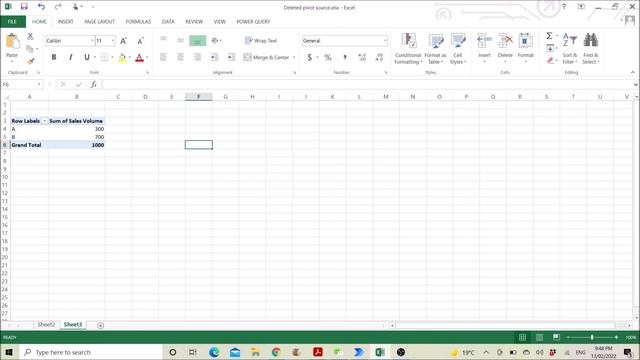640x360 pixels.
Task: Click the Insert Function fx icon
Action: point(94,84)
